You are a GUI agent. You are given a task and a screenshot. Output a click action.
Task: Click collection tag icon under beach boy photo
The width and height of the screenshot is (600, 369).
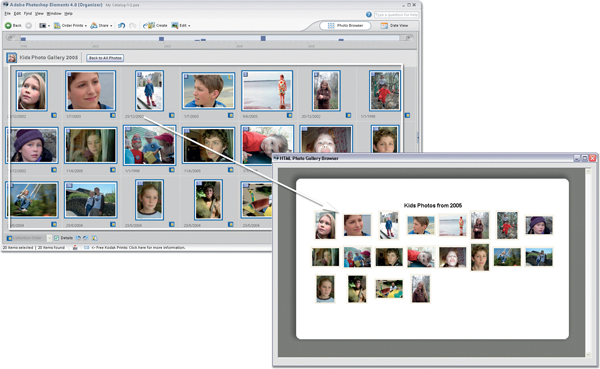pos(231,115)
